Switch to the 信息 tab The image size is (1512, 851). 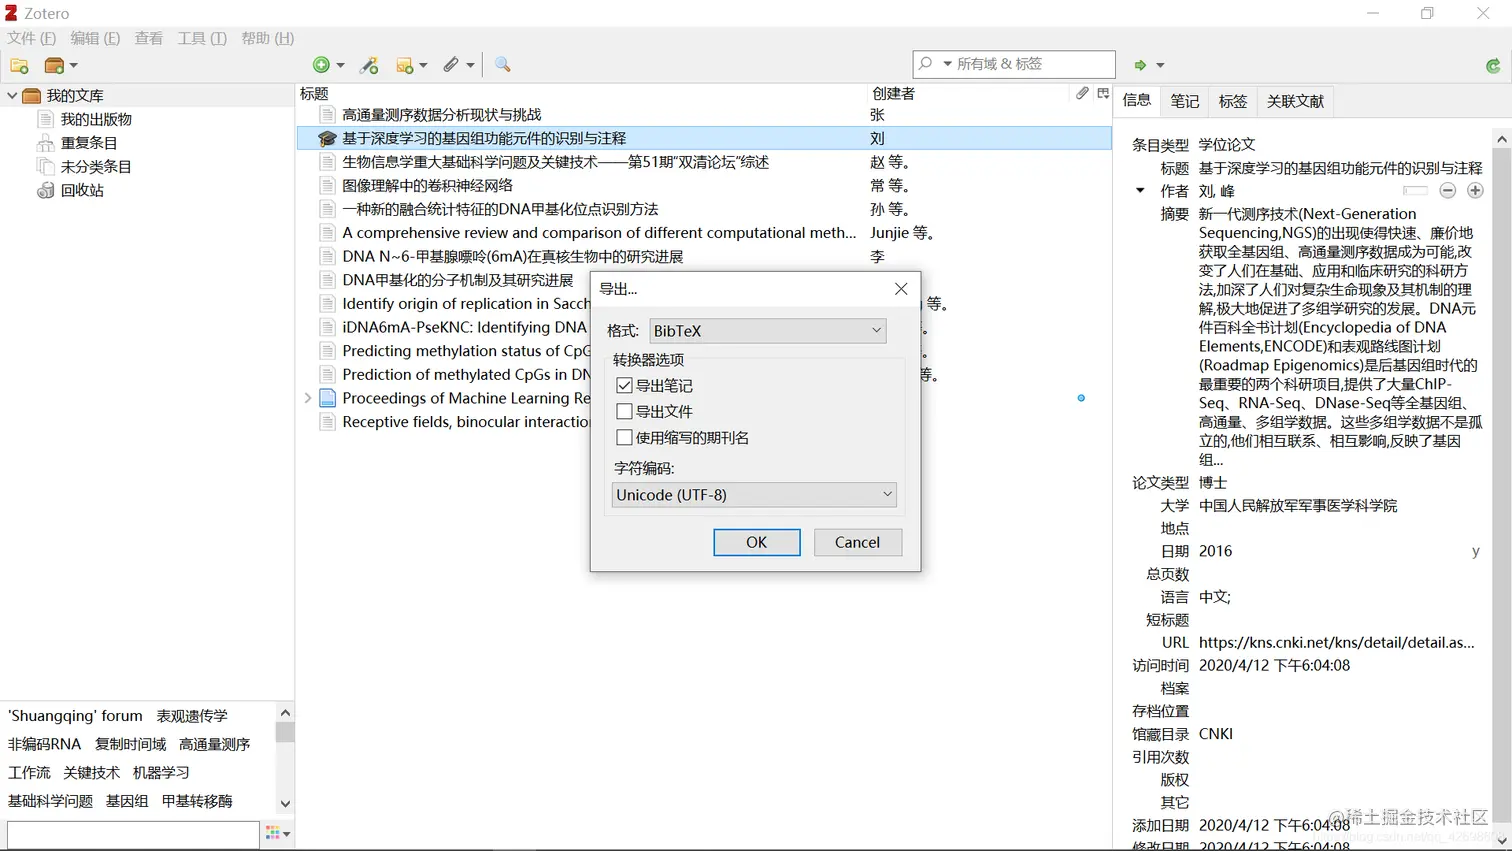coord(1137,100)
